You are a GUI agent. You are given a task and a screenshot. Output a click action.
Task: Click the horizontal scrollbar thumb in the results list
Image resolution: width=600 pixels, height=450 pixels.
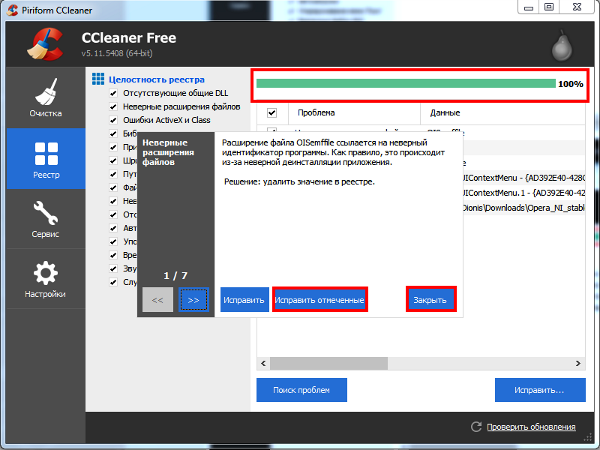(329, 364)
